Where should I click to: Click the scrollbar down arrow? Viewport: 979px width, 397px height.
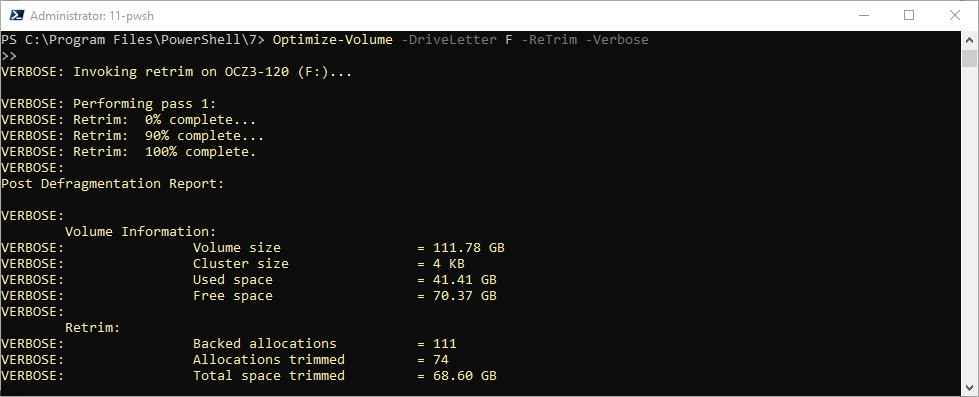coord(970,387)
